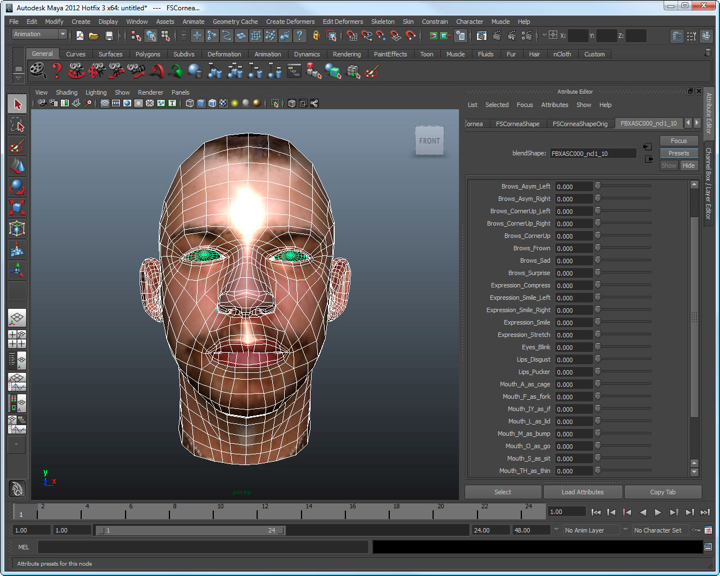
Task: Open the Animation menu set dropdown
Action: pos(40,35)
